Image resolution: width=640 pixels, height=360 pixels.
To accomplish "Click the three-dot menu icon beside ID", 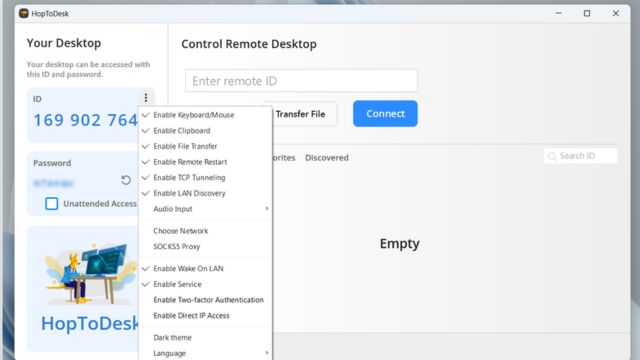I will tap(146, 98).
